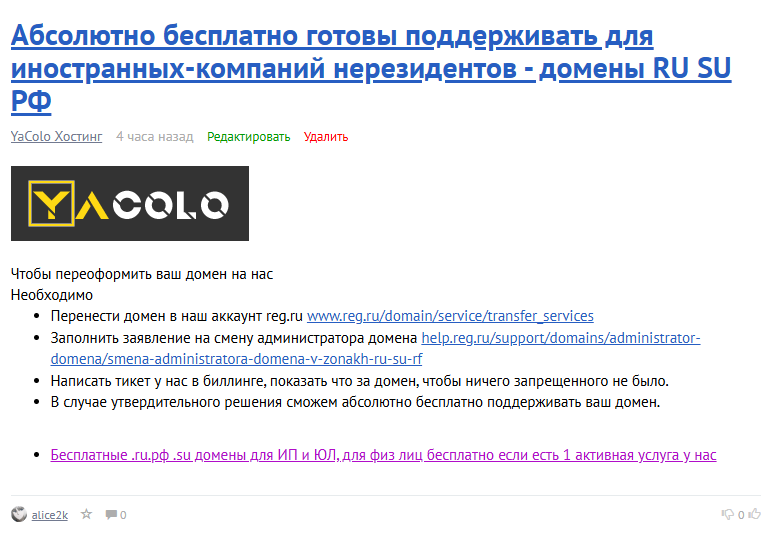Downvote the post with thumbs-down icon
This screenshot has height=547, width=767.
coord(727,515)
